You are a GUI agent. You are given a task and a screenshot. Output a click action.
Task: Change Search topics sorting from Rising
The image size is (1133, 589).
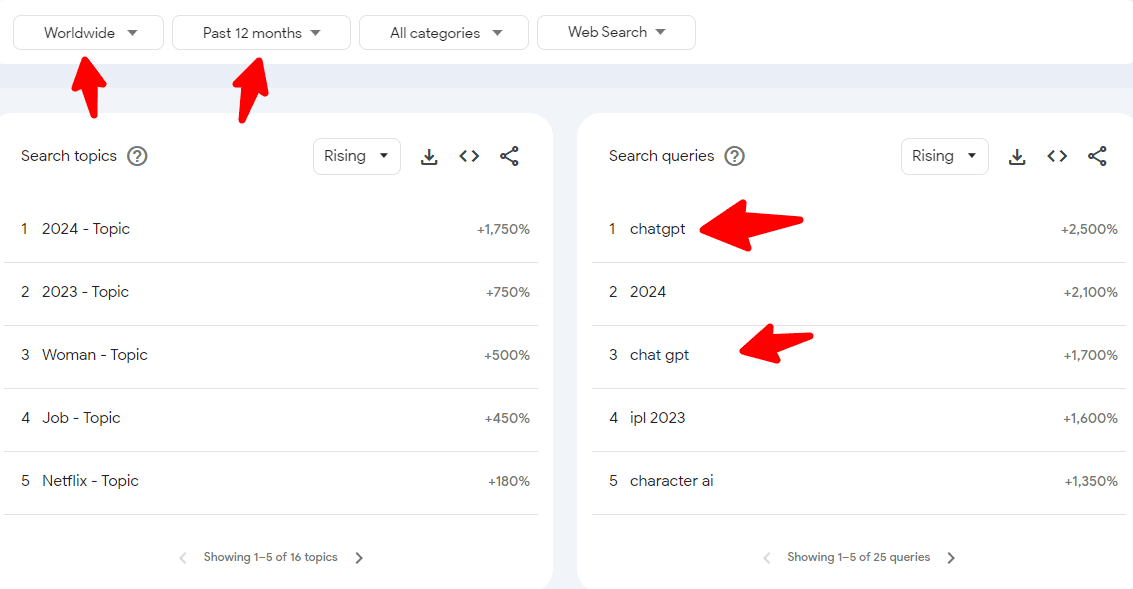click(357, 156)
